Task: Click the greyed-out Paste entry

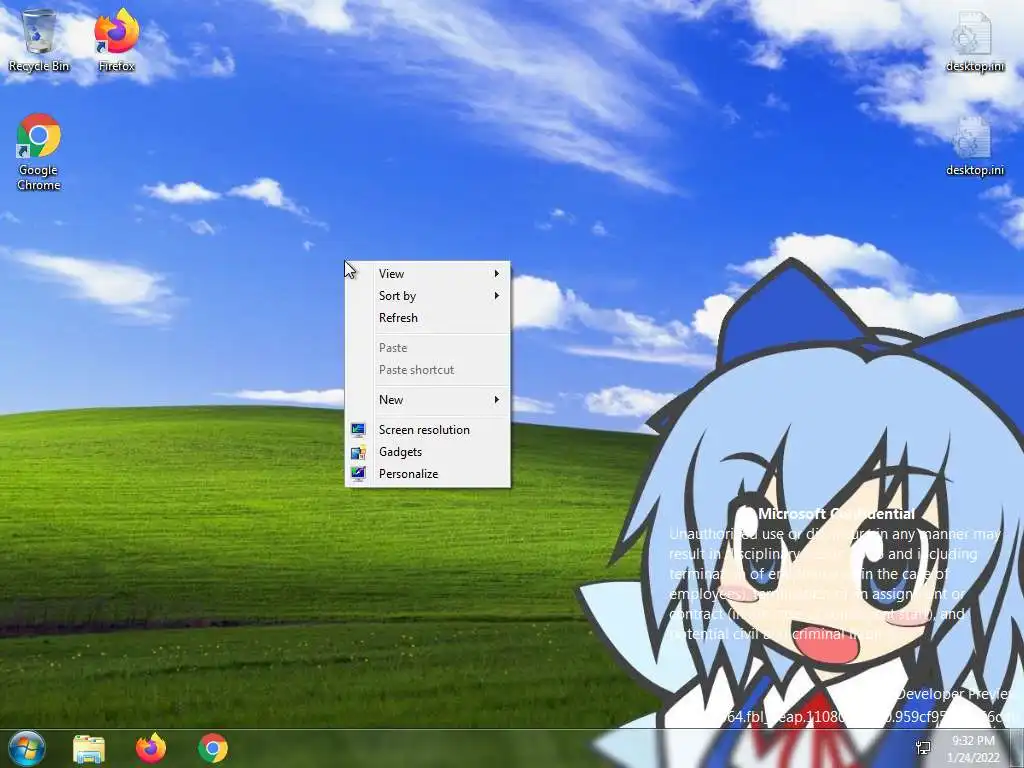Action: tap(428, 348)
